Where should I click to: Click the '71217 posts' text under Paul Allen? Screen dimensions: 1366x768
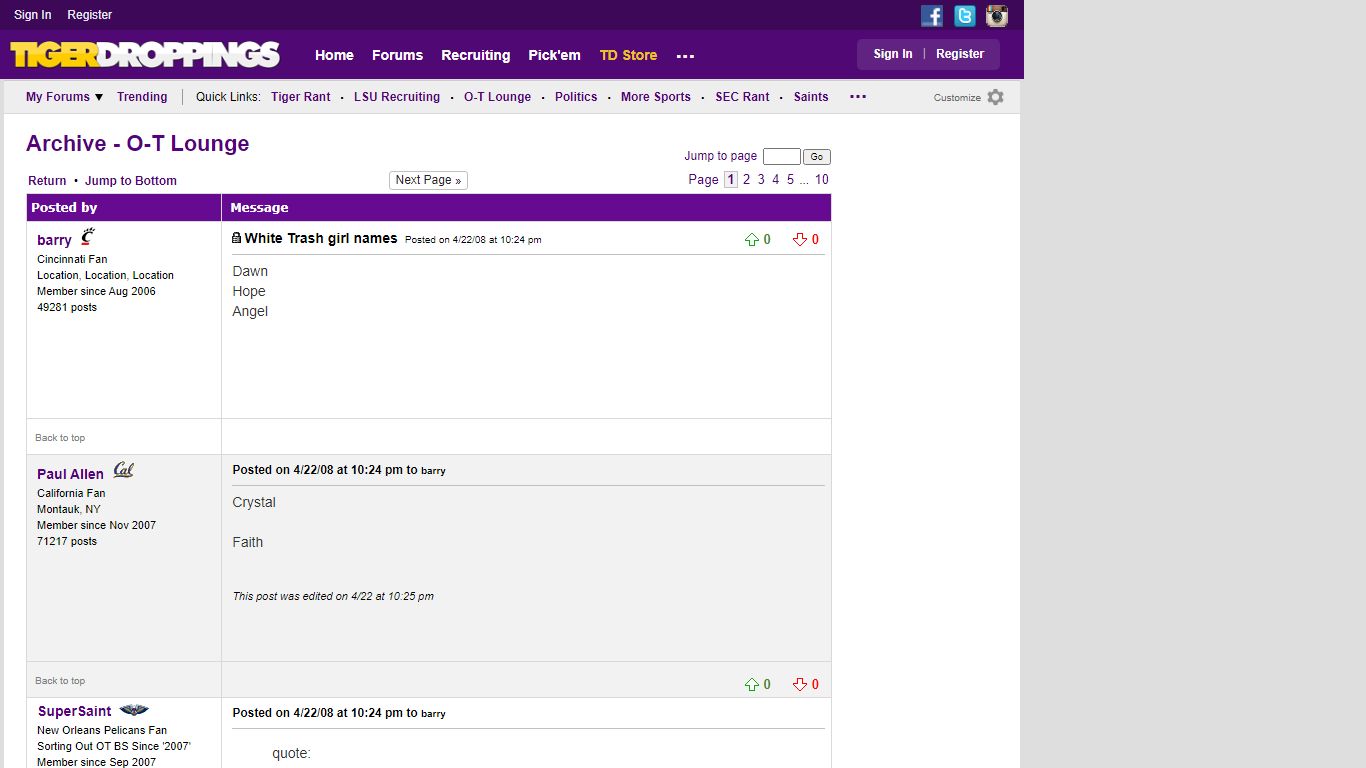click(67, 542)
